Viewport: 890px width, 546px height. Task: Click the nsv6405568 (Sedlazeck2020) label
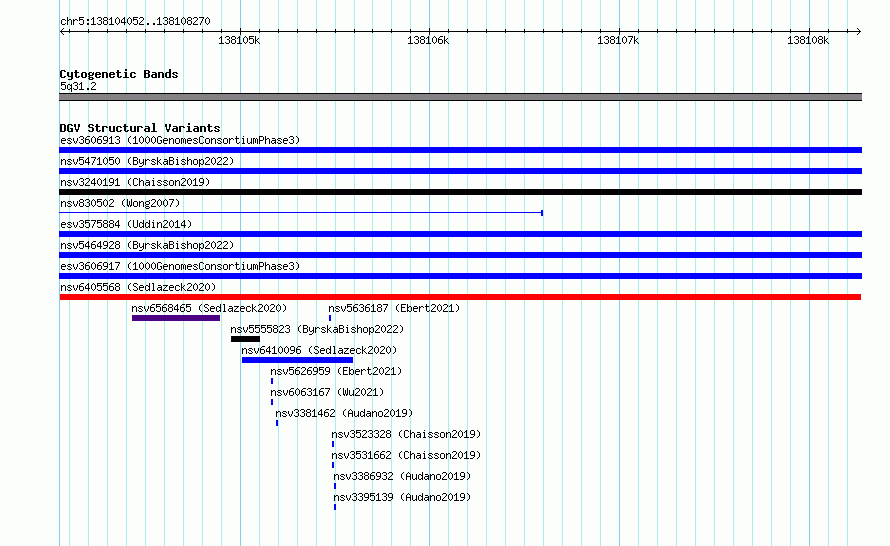coord(138,287)
